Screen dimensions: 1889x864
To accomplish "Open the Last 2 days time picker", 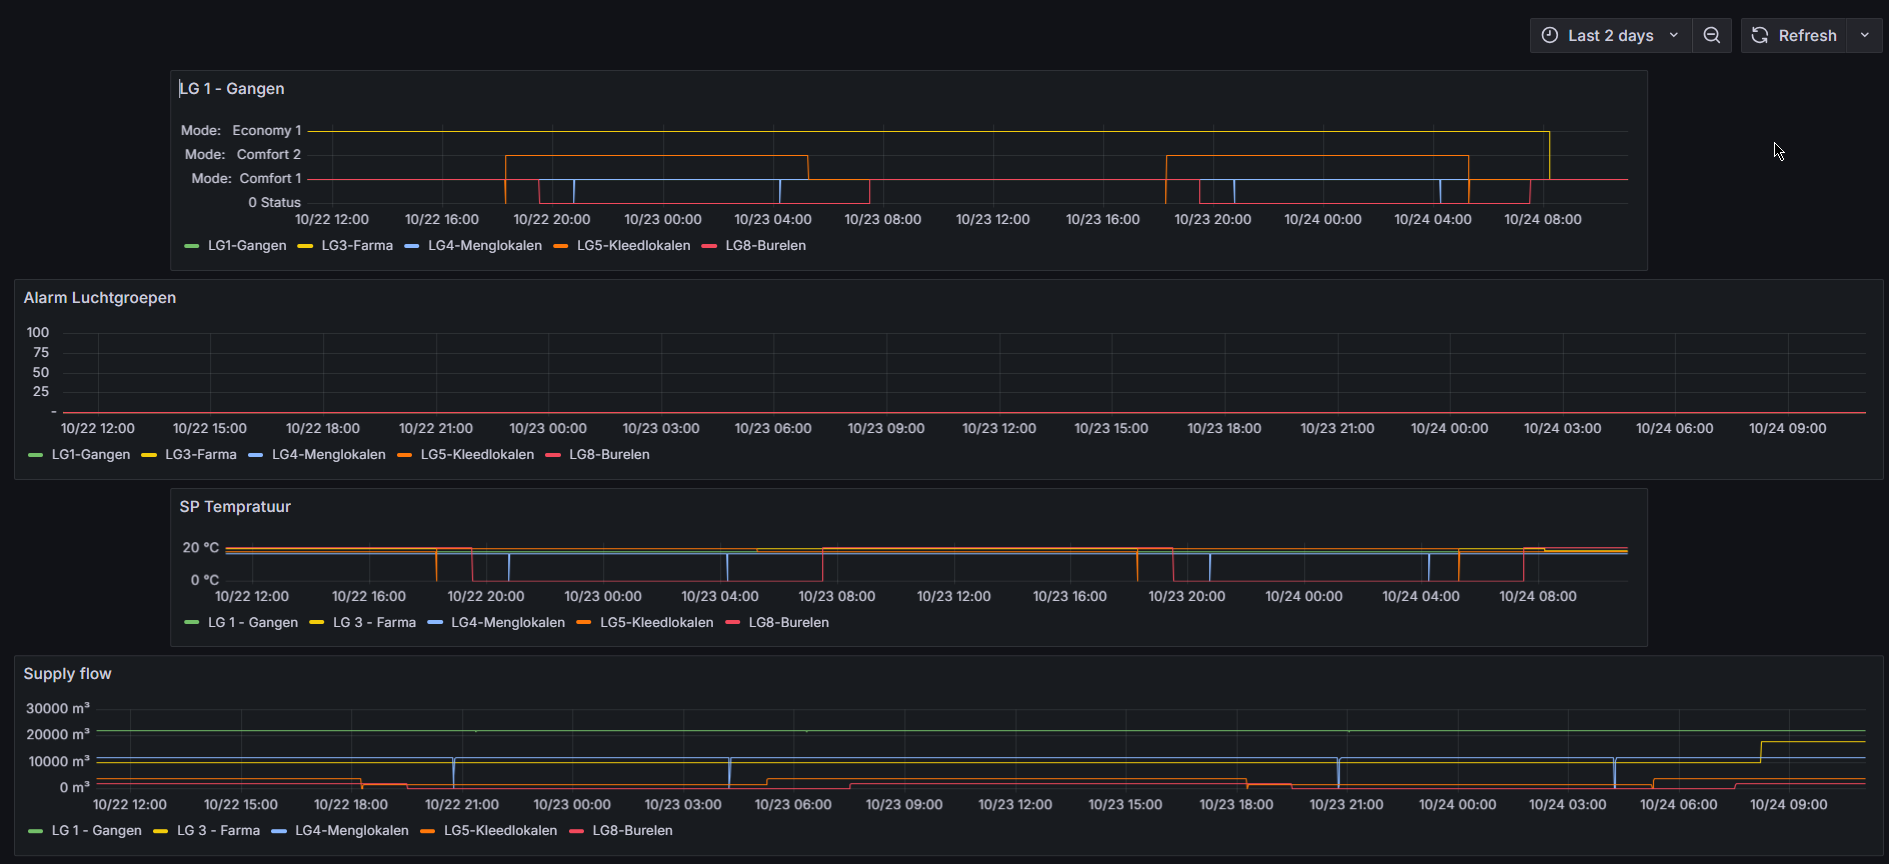I will 1609,35.
